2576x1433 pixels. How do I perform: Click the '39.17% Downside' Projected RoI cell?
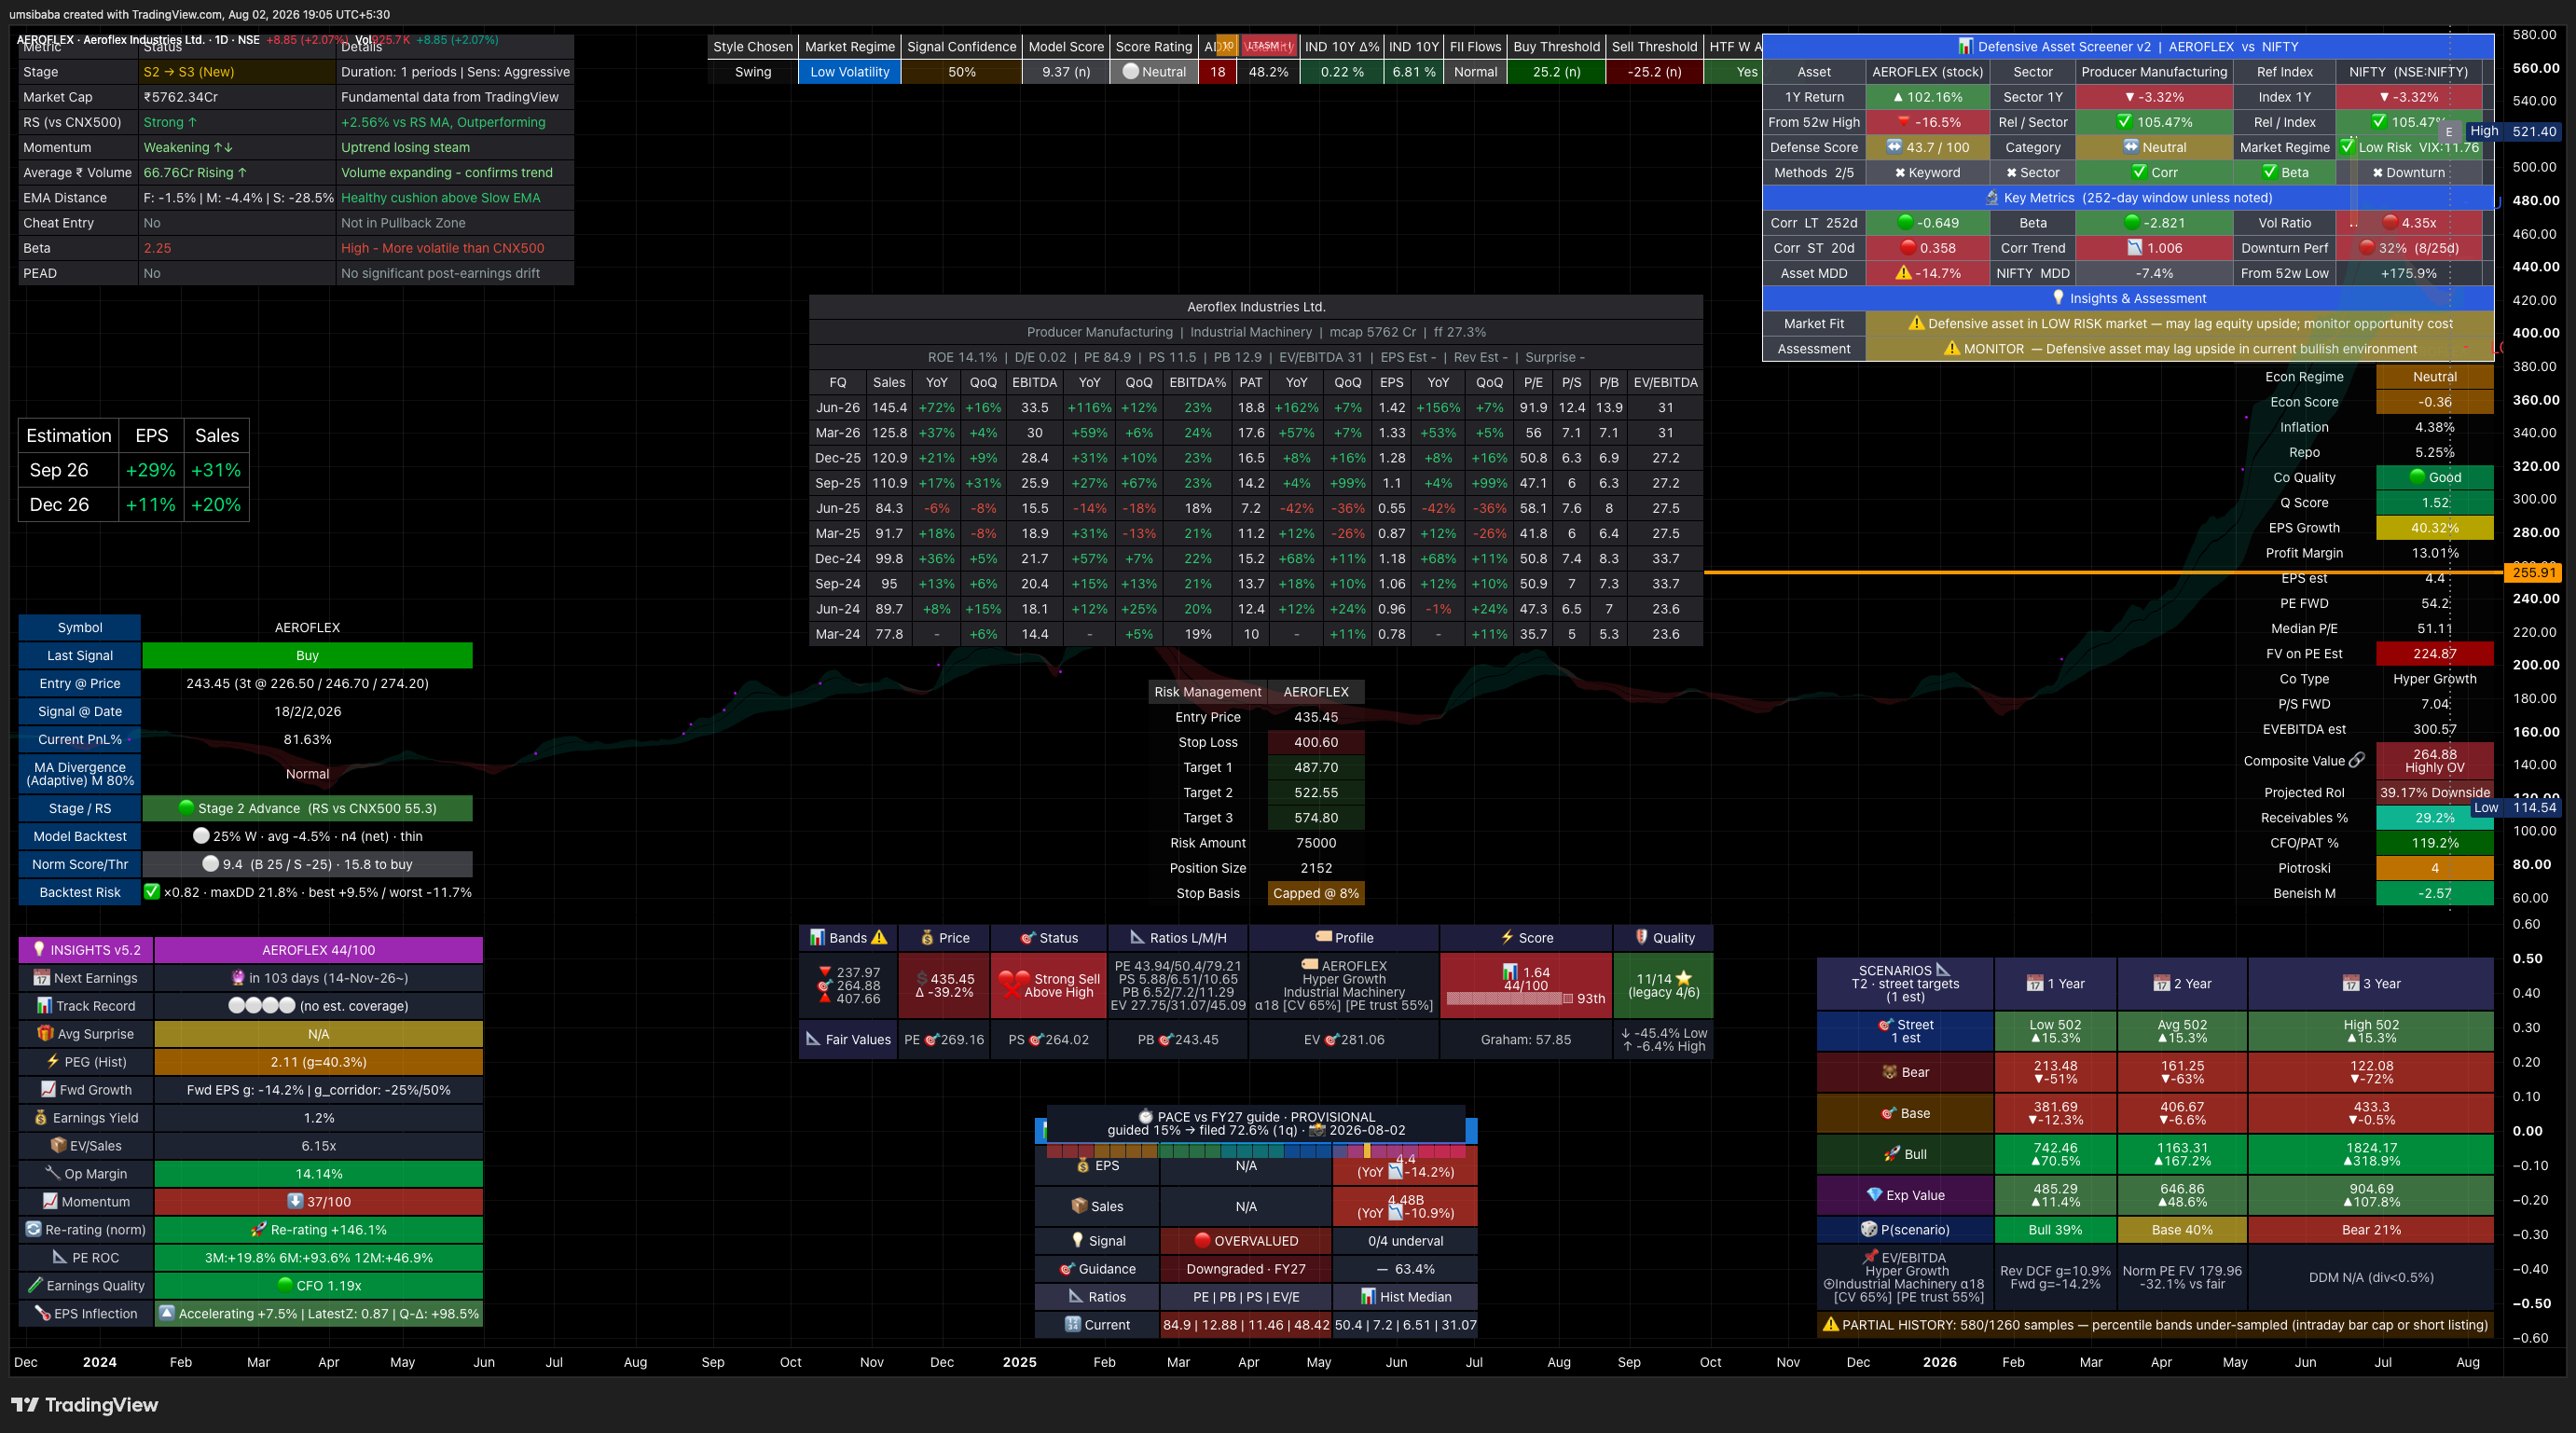coord(2435,792)
